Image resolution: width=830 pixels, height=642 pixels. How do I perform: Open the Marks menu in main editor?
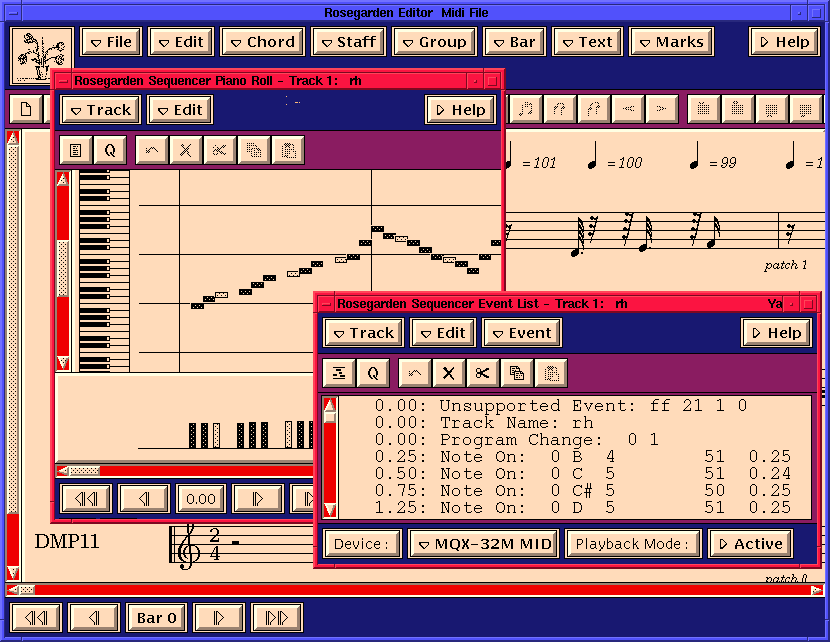click(671, 42)
